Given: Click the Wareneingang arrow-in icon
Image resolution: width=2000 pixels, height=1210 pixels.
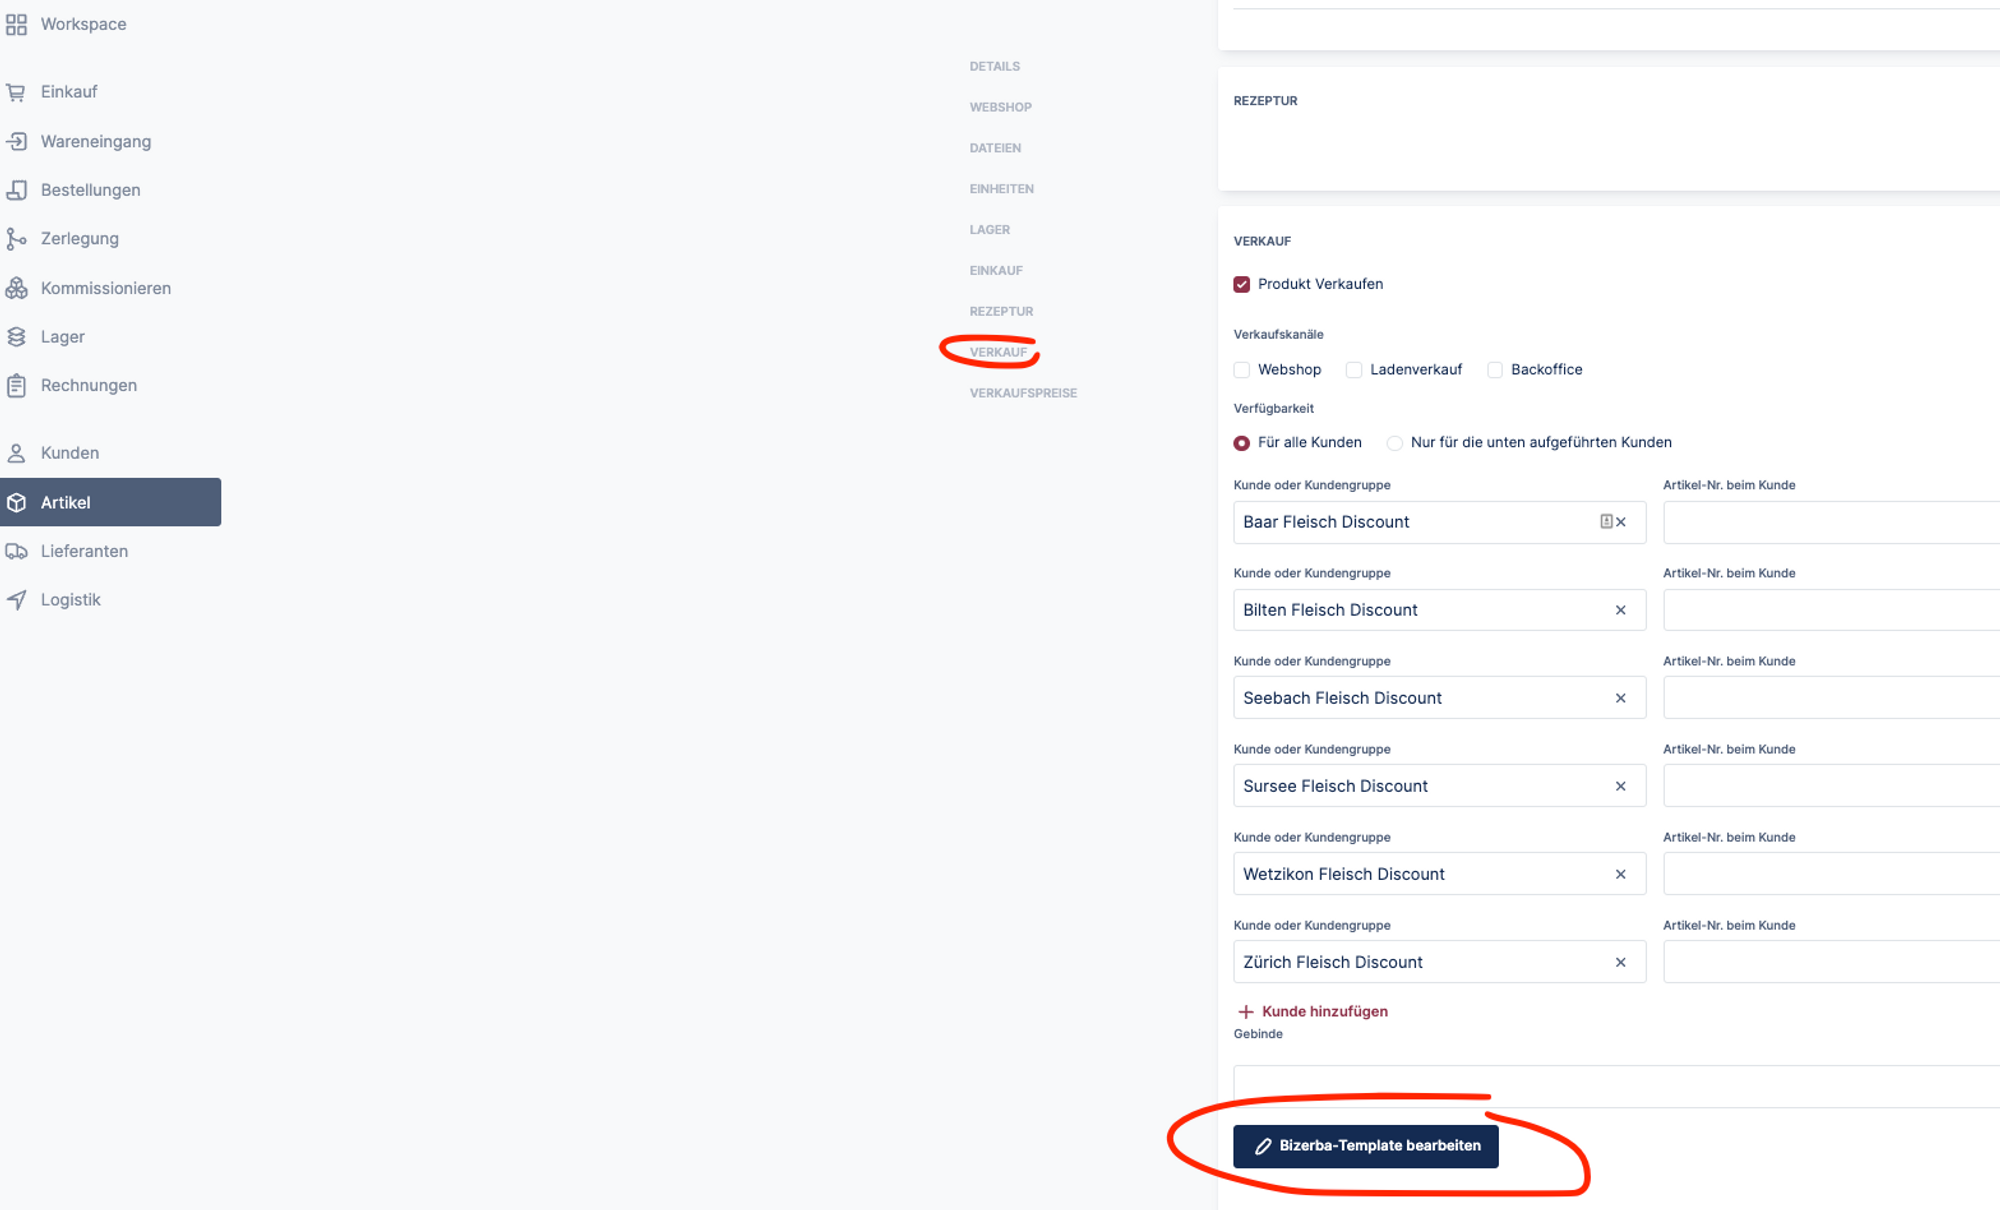Looking at the screenshot, I should [16, 141].
